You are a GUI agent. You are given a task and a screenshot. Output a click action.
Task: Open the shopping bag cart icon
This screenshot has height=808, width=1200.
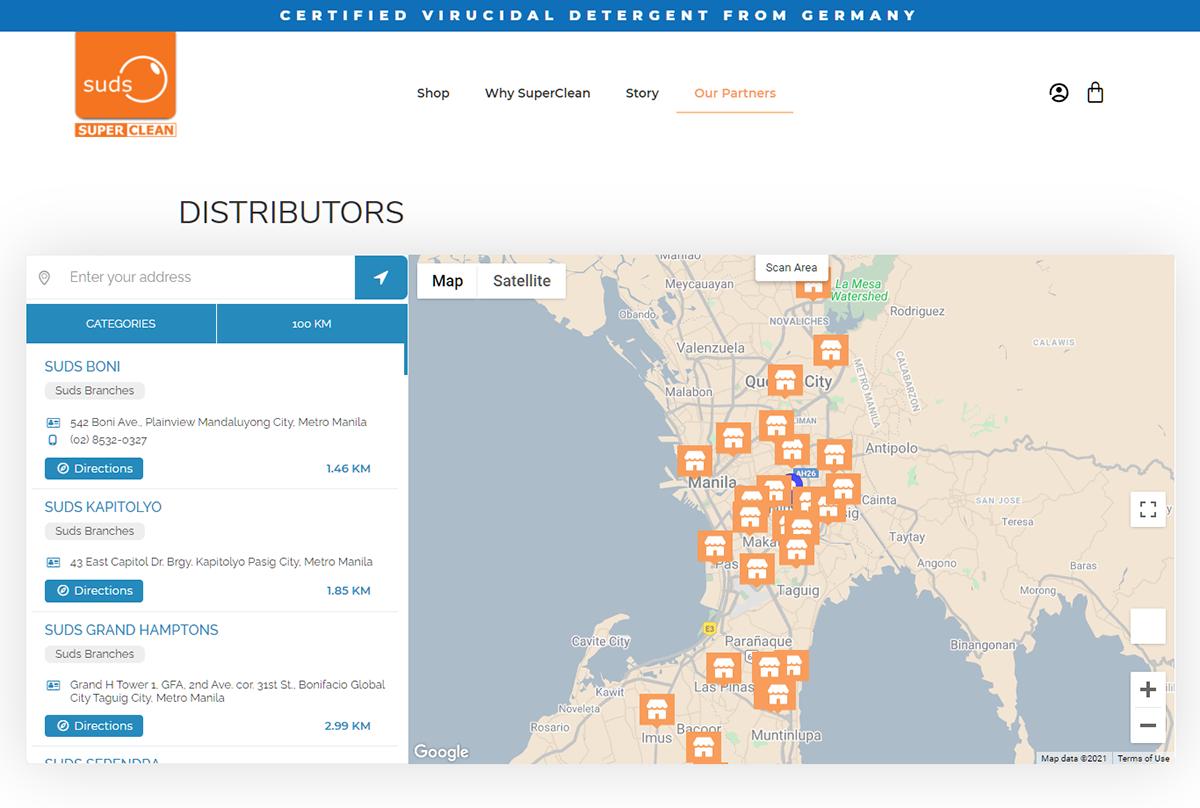click(x=1095, y=93)
